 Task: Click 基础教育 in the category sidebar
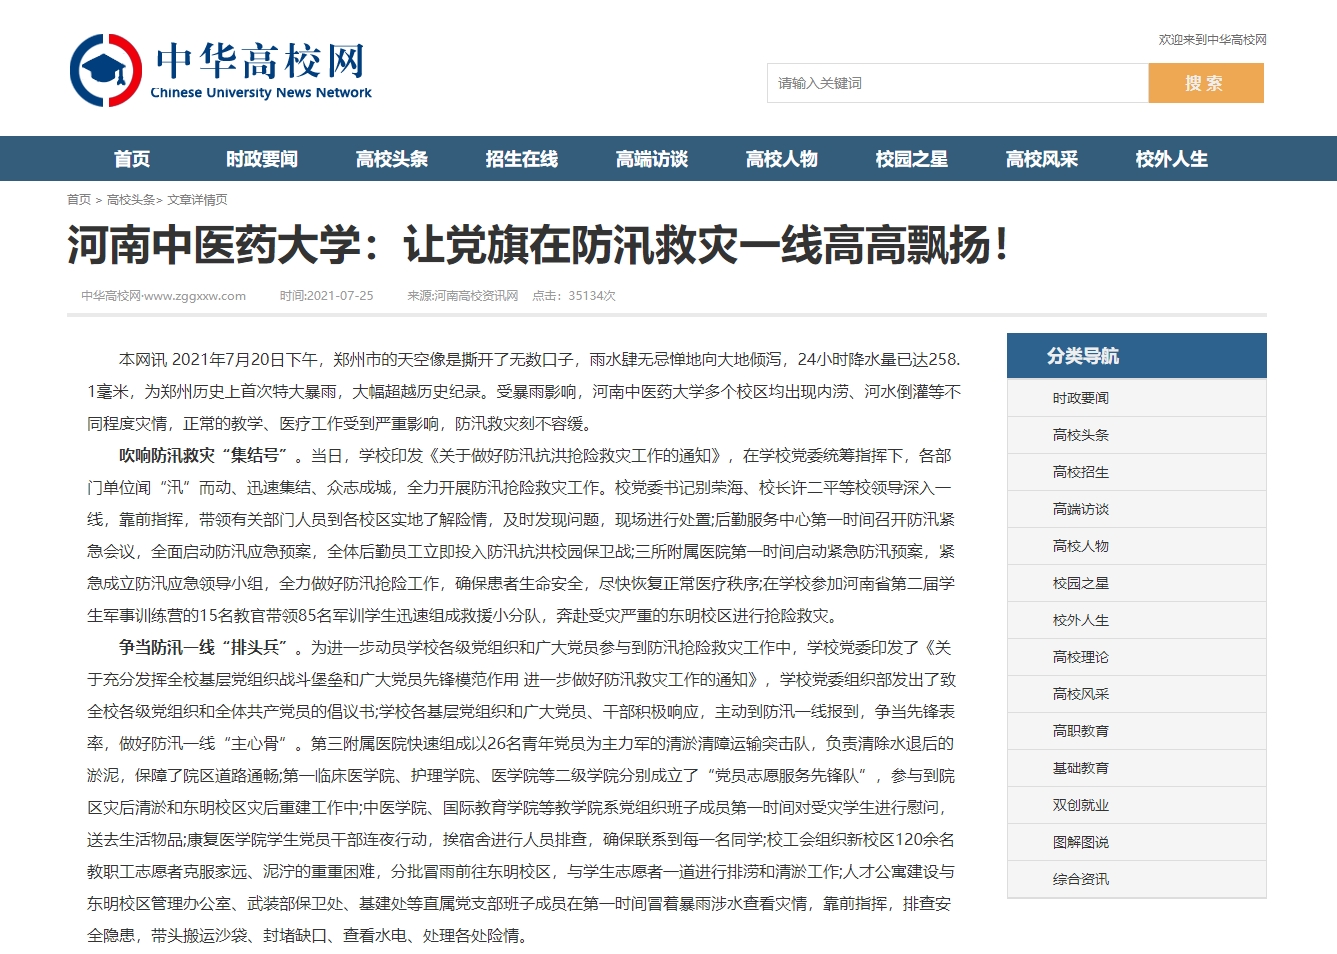pos(1080,768)
